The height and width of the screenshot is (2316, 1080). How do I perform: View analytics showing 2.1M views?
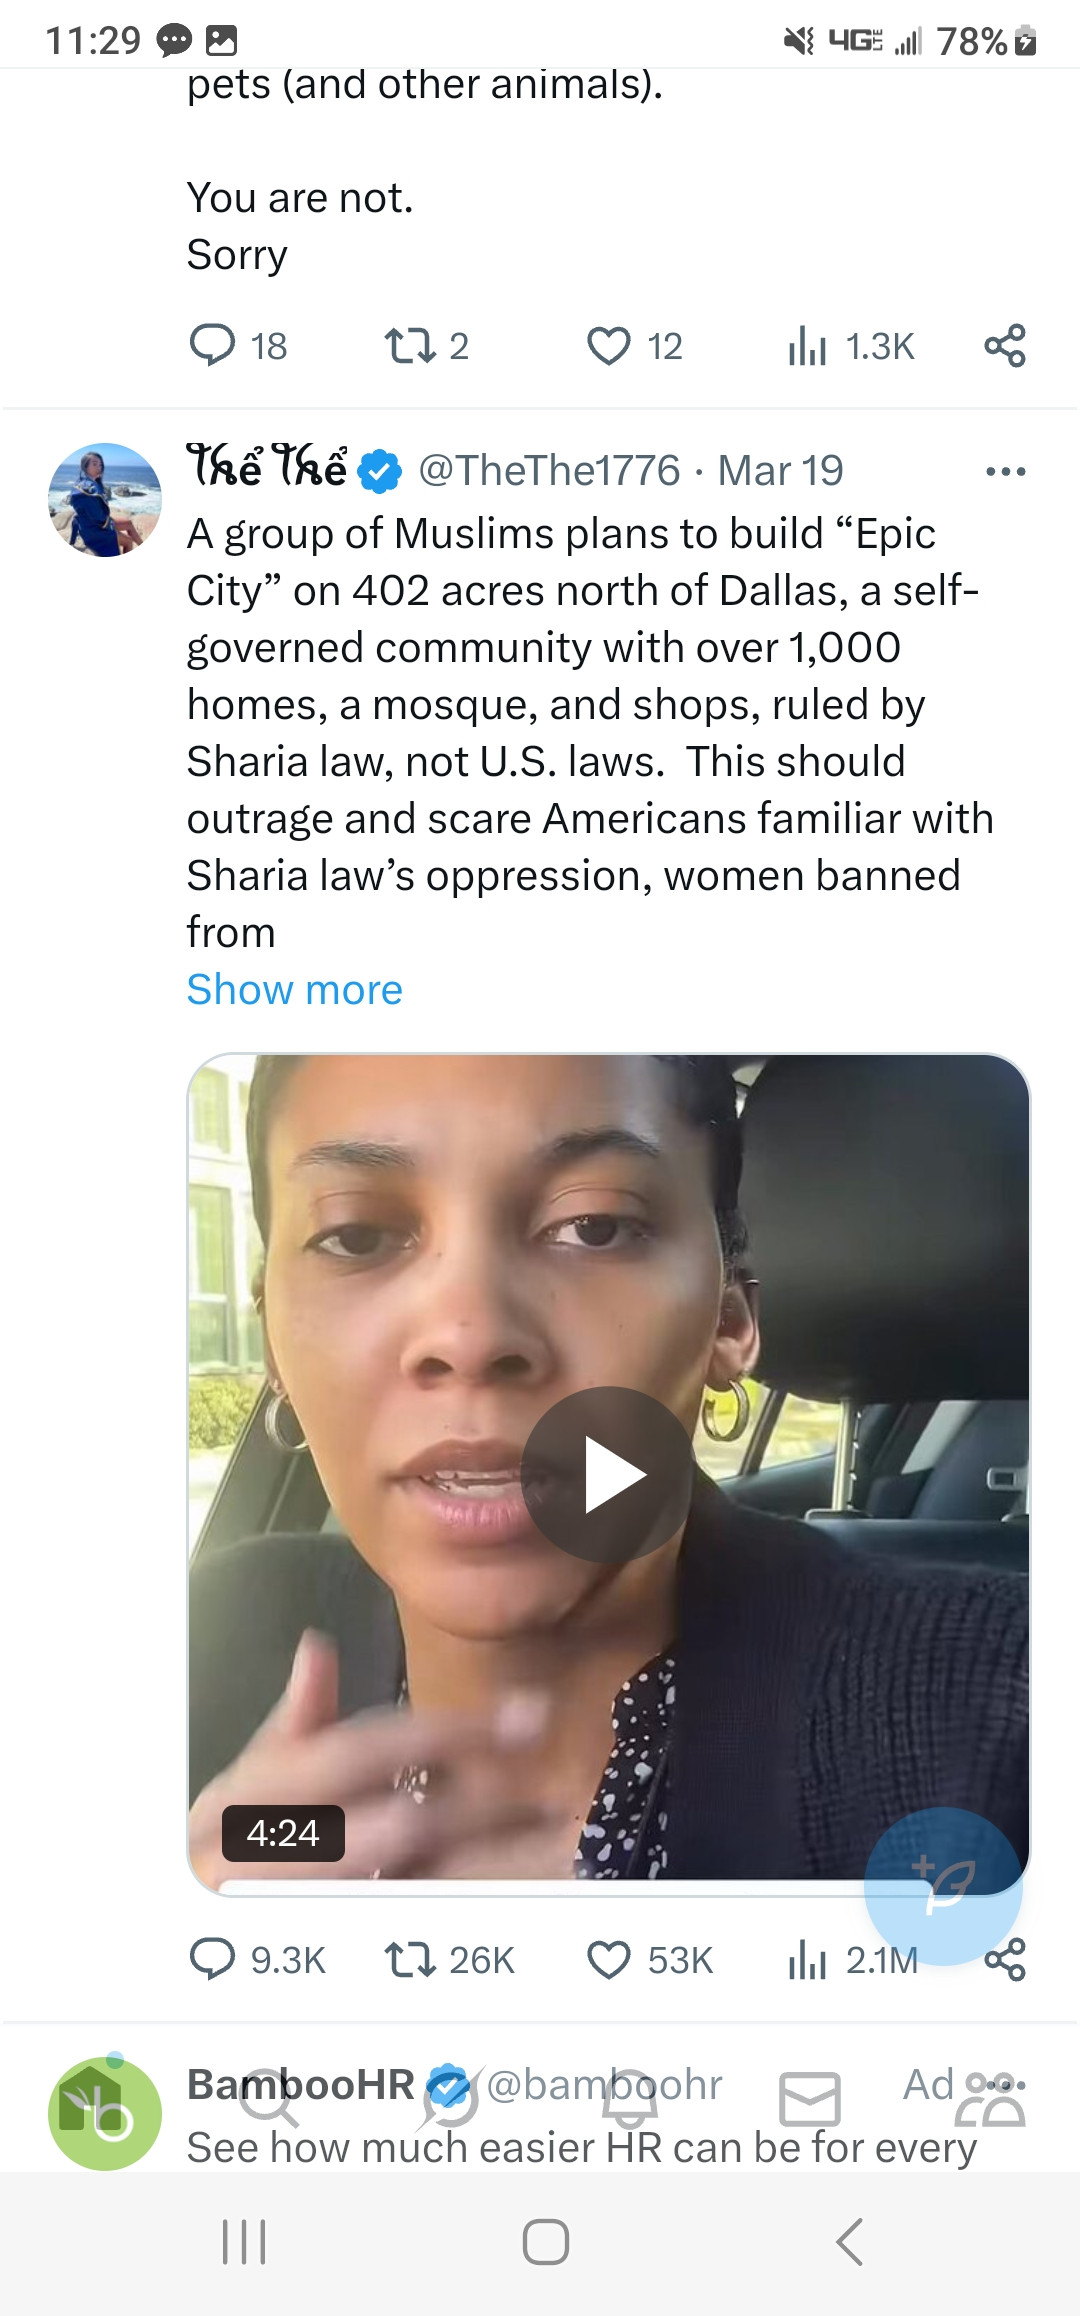click(806, 1959)
